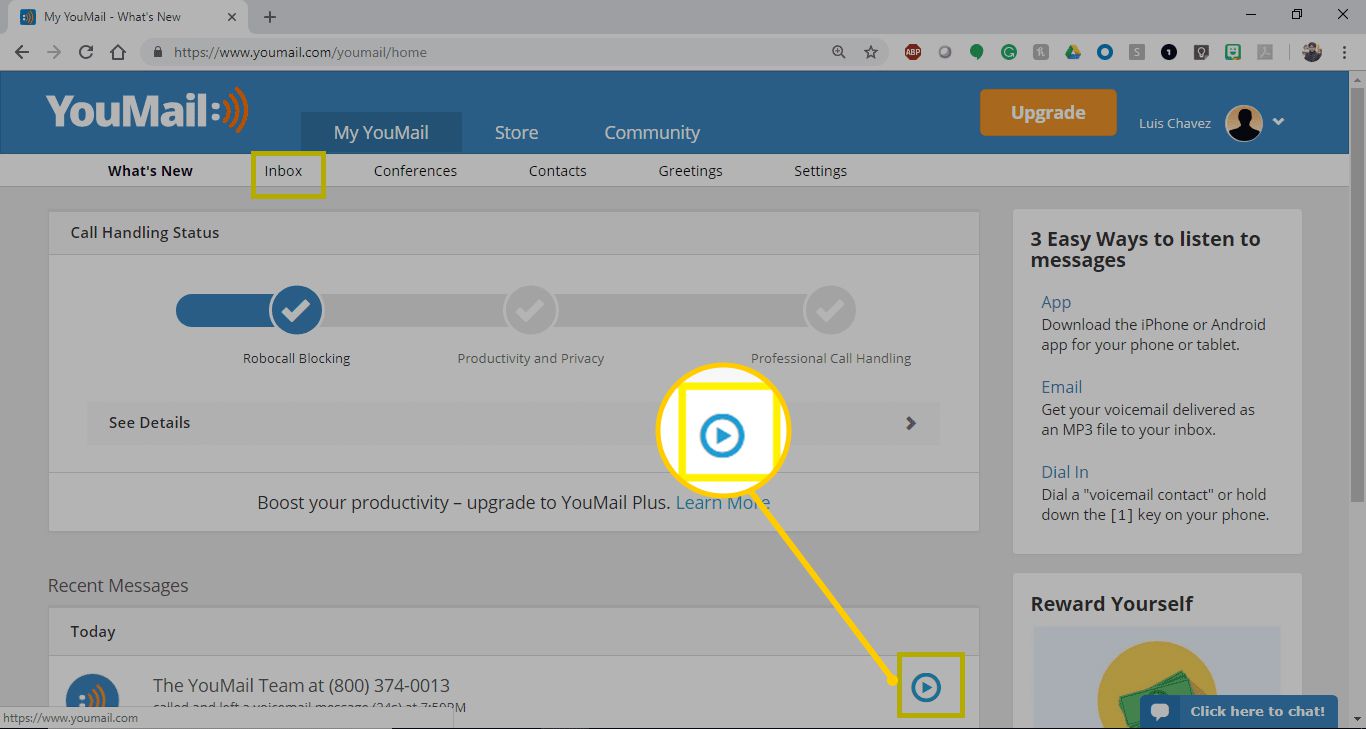The width and height of the screenshot is (1366, 729).
Task: Open the Click here to chat widget
Action: tap(1239, 711)
